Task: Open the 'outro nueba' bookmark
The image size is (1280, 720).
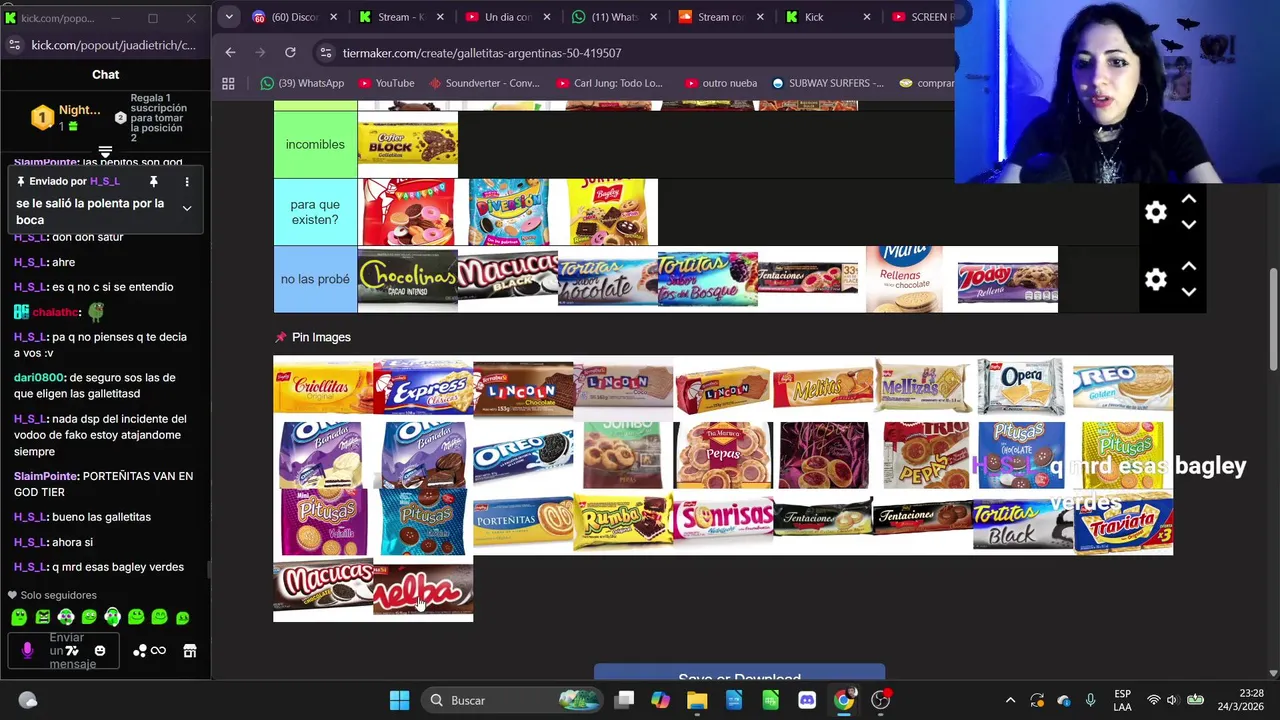Action: [x=720, y=83]
